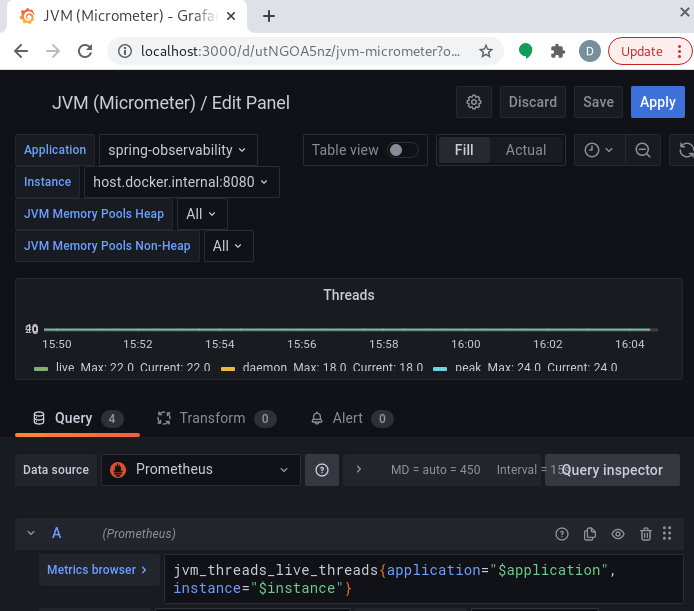Click the 'live' legend series label
Image resolution: width=694 pixels, height=611 pixels.
click(x=65, y=367)
